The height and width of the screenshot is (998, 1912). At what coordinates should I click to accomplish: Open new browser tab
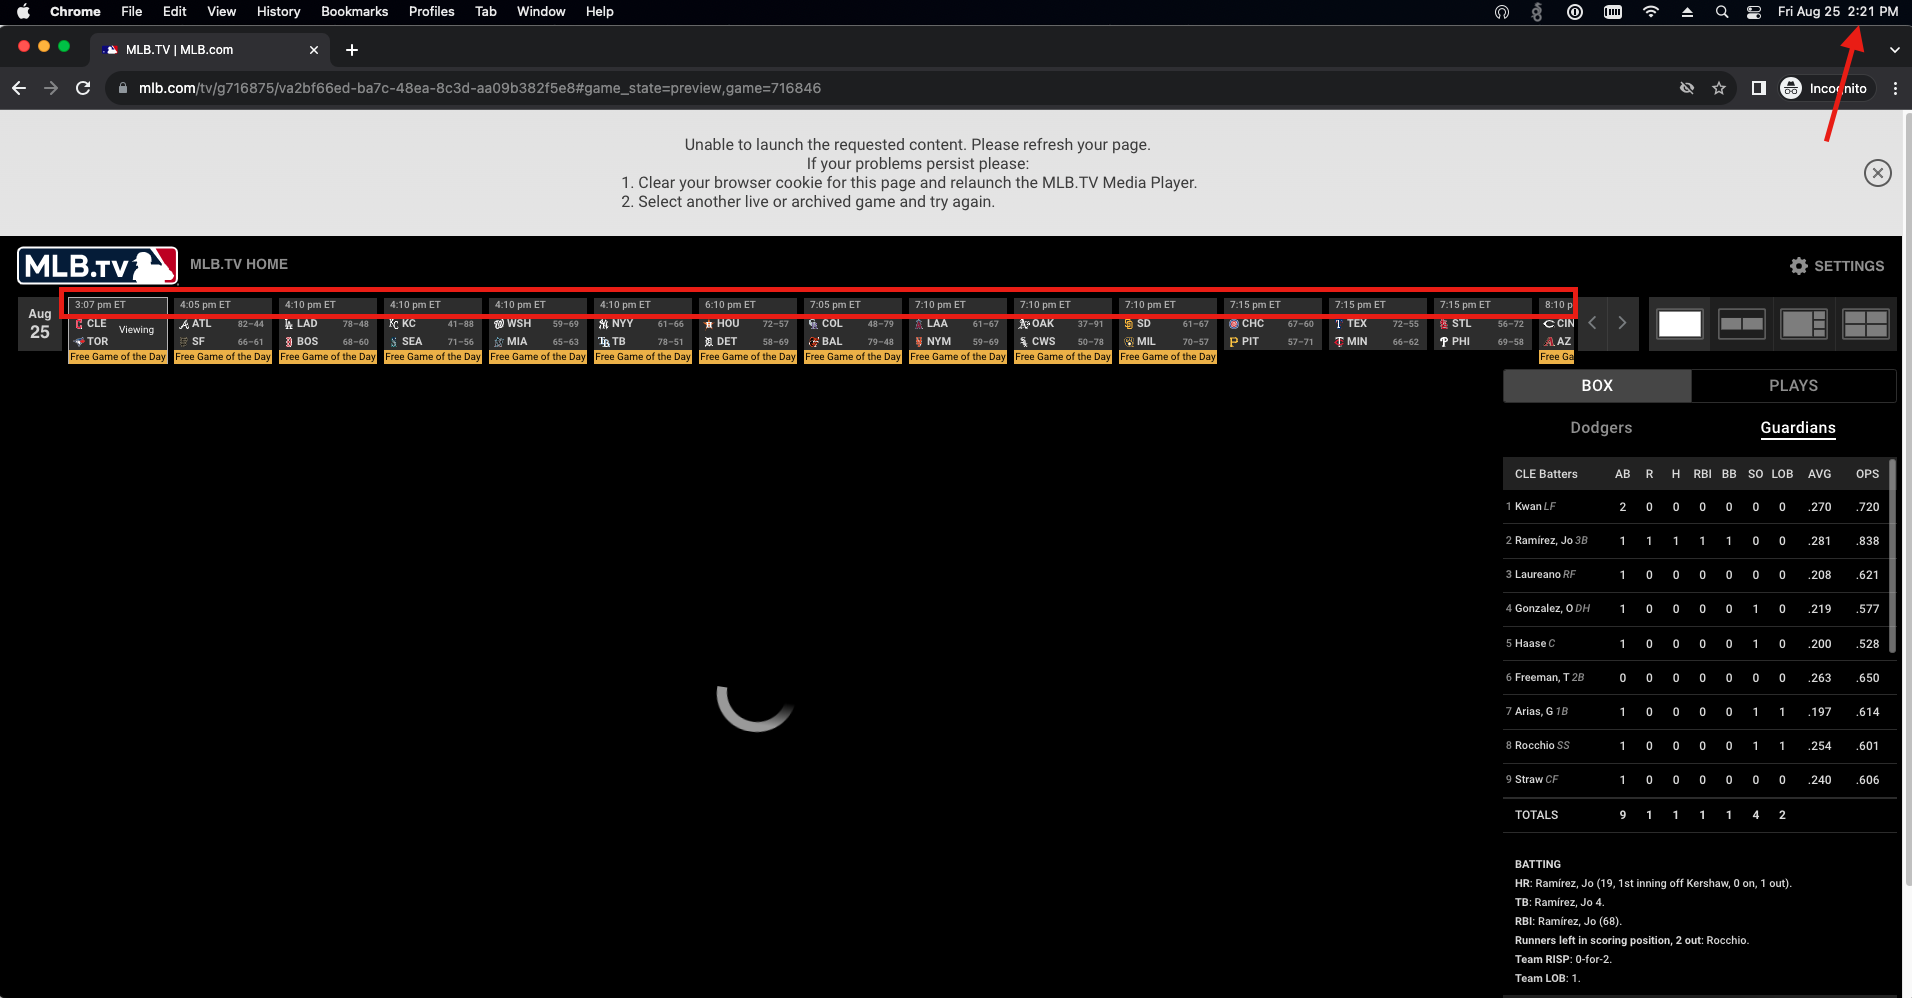click(351, 50)
